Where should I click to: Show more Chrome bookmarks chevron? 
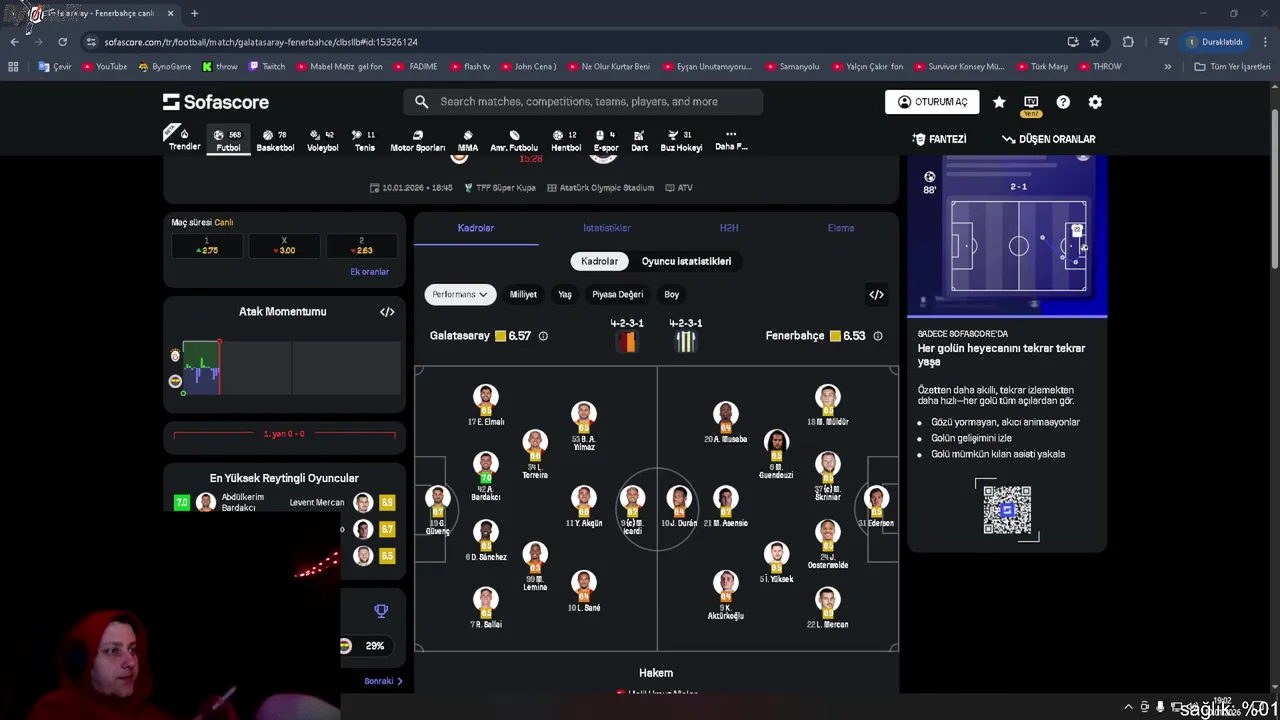click(x=1167, y=67)
